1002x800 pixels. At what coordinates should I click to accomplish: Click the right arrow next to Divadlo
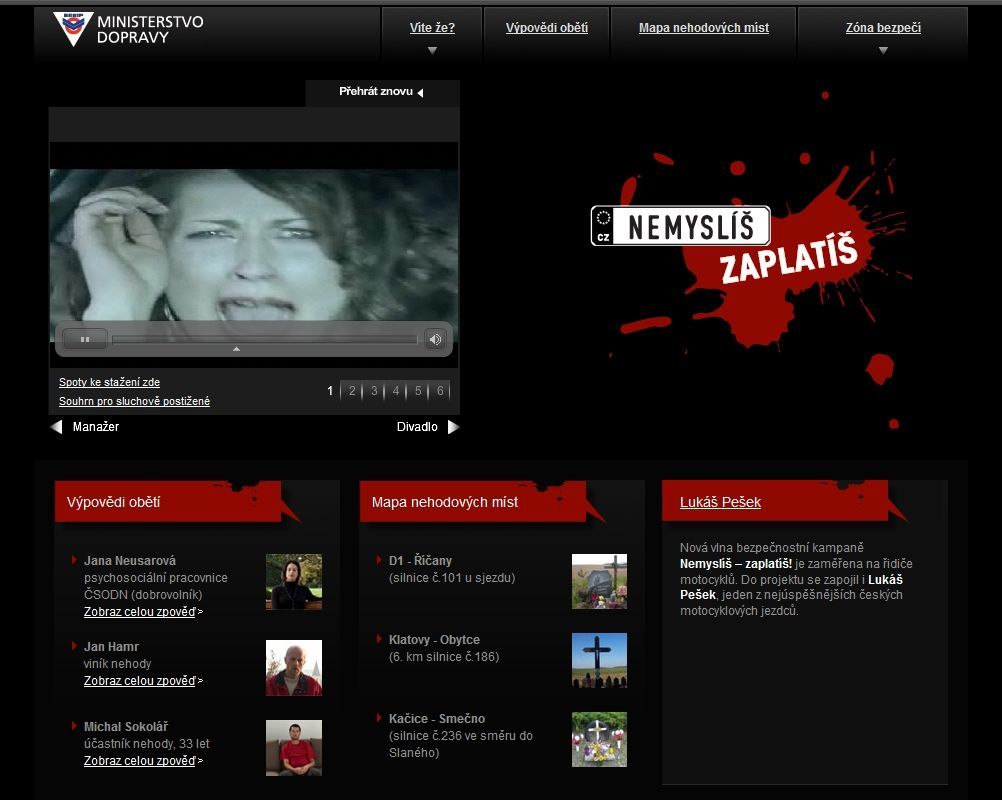(x=453, y=427)
